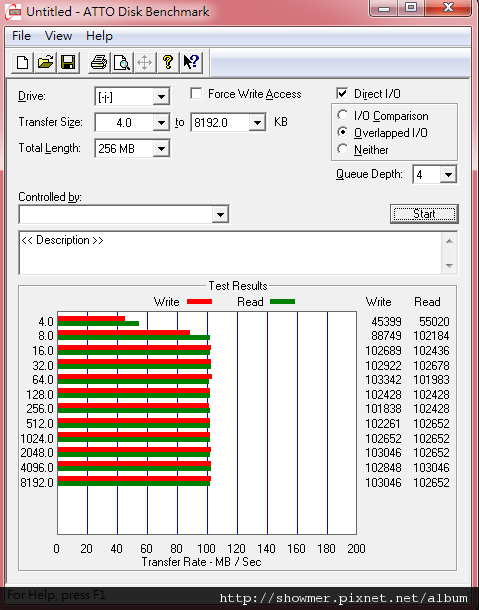
Task: Open the Total Length 256 MB dropdown
Action: (161, 148)
